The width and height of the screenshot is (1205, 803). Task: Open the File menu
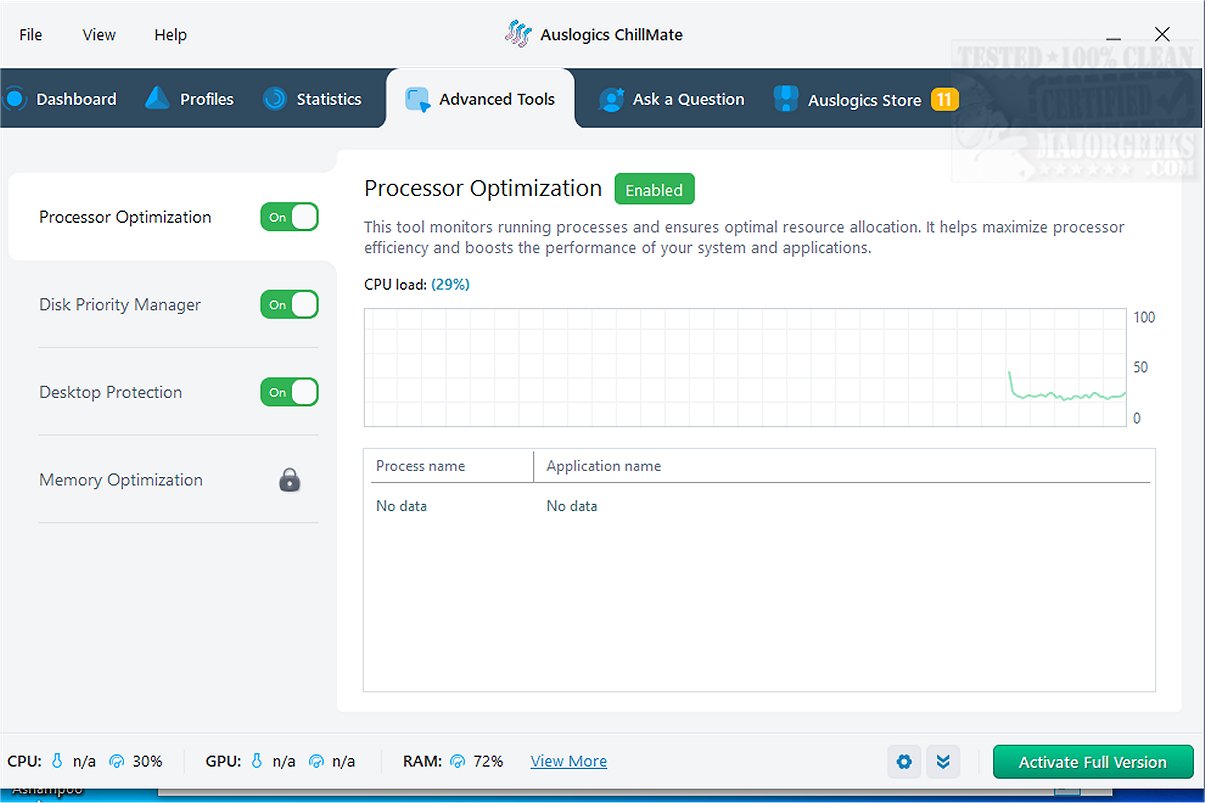coord(31,35)
